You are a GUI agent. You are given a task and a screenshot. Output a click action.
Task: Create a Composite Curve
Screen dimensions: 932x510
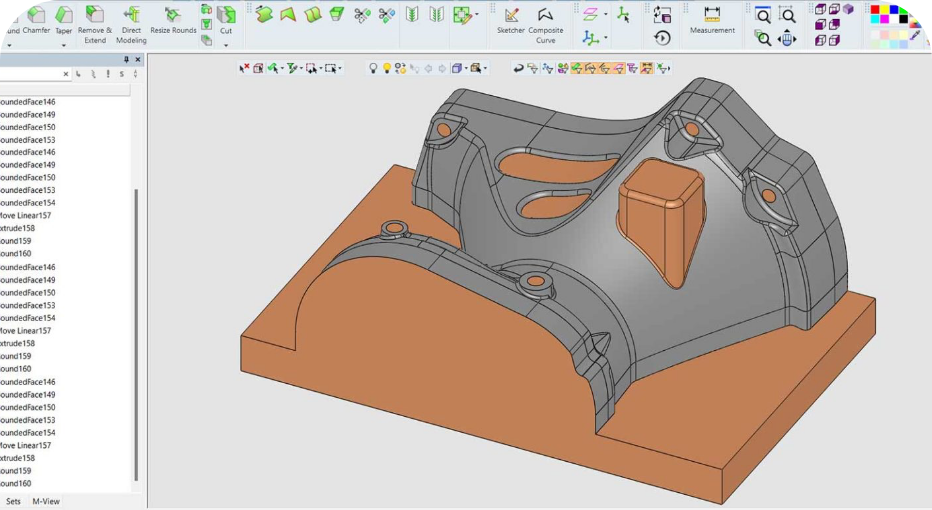546,24
